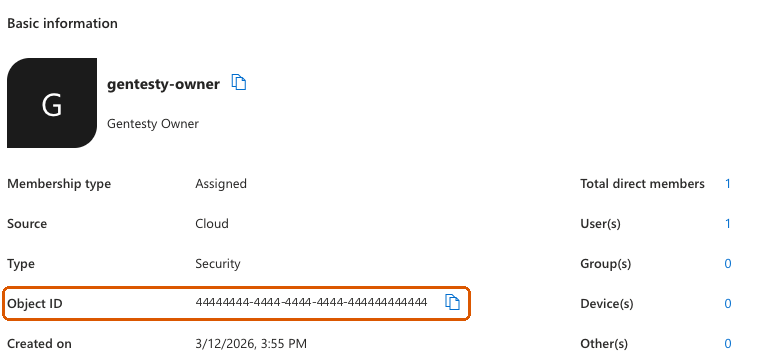Click the Security type value

pos(218,264)
